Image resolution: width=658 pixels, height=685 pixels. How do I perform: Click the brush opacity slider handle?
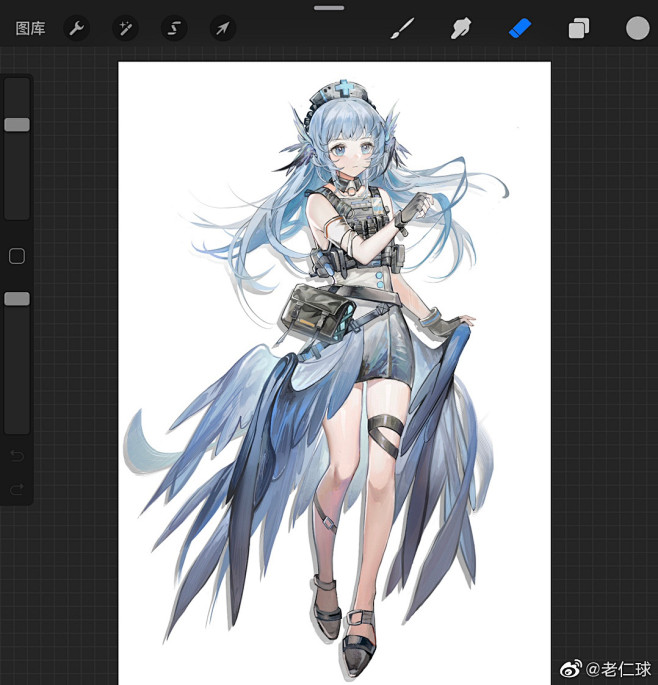pyautogui.click(x=17, y=299)
